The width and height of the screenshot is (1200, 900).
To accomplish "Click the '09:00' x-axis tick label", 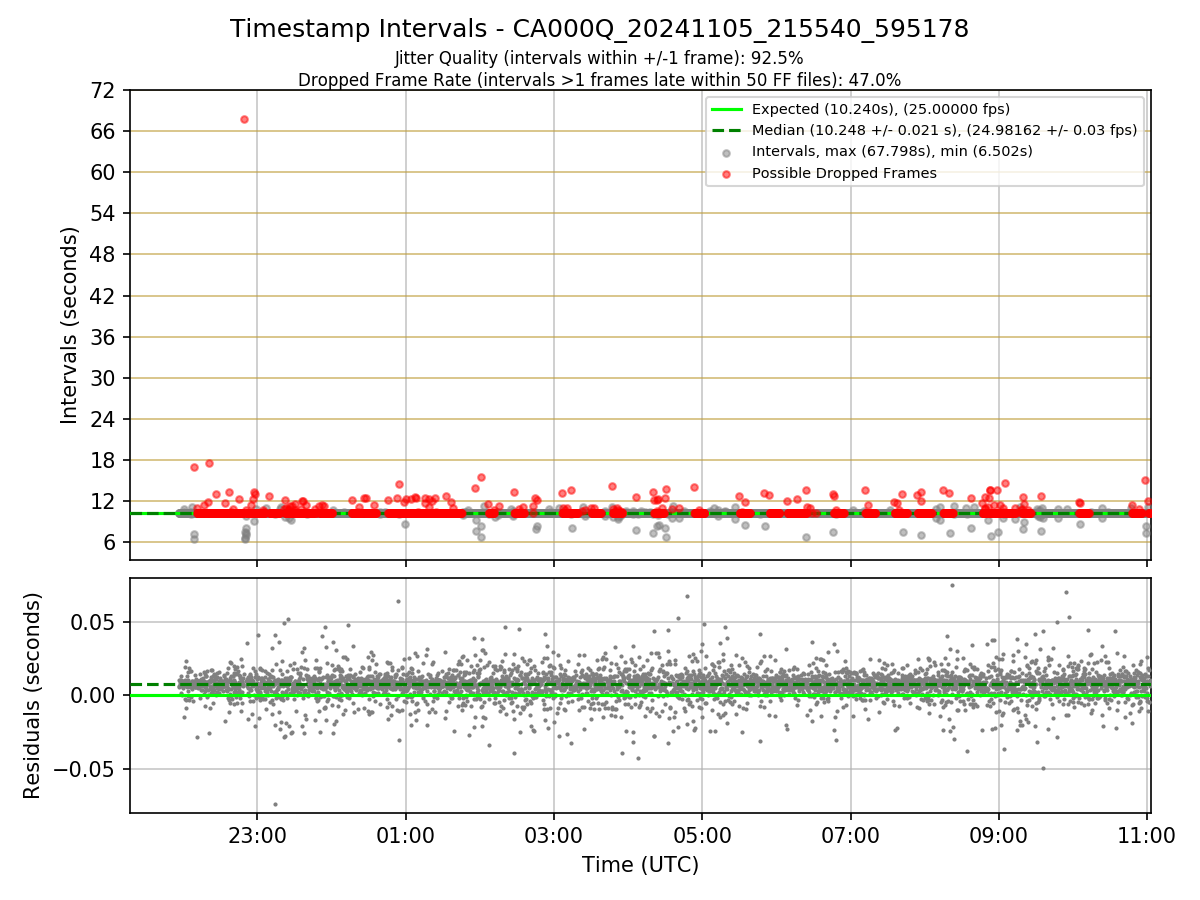I will click(999, 836).
